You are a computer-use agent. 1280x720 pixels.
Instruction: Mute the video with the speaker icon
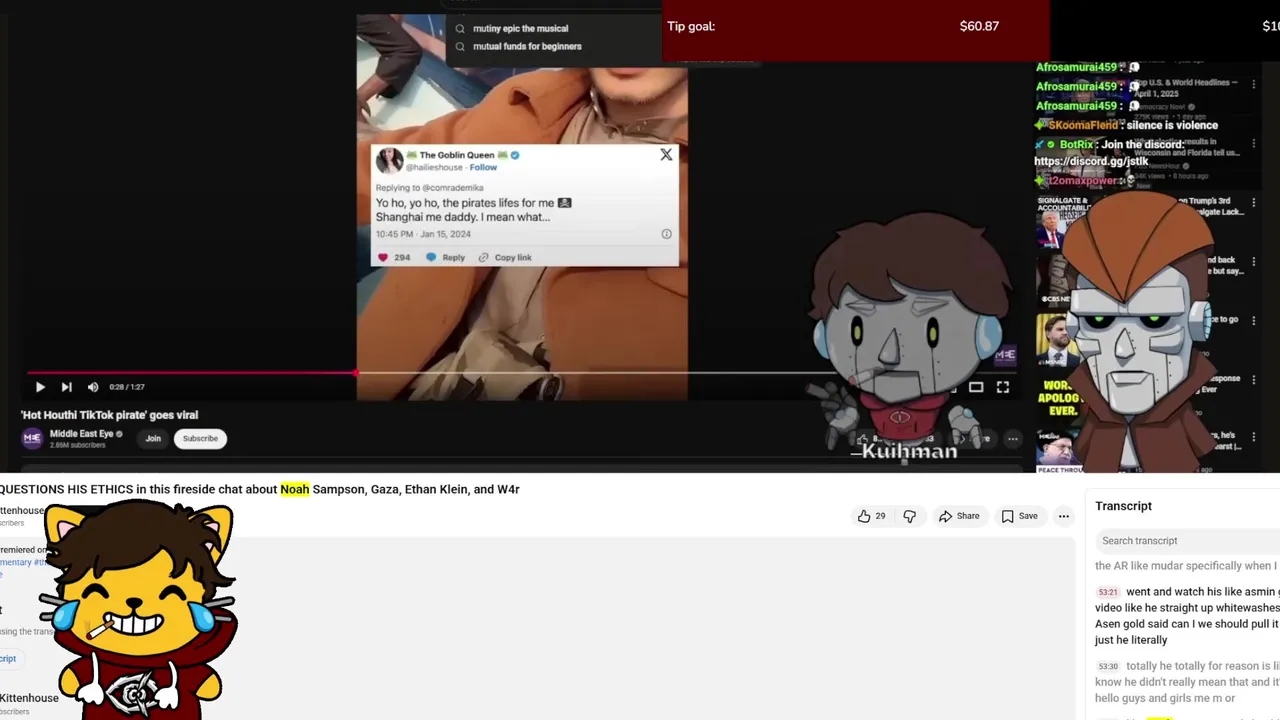point(93,387)
